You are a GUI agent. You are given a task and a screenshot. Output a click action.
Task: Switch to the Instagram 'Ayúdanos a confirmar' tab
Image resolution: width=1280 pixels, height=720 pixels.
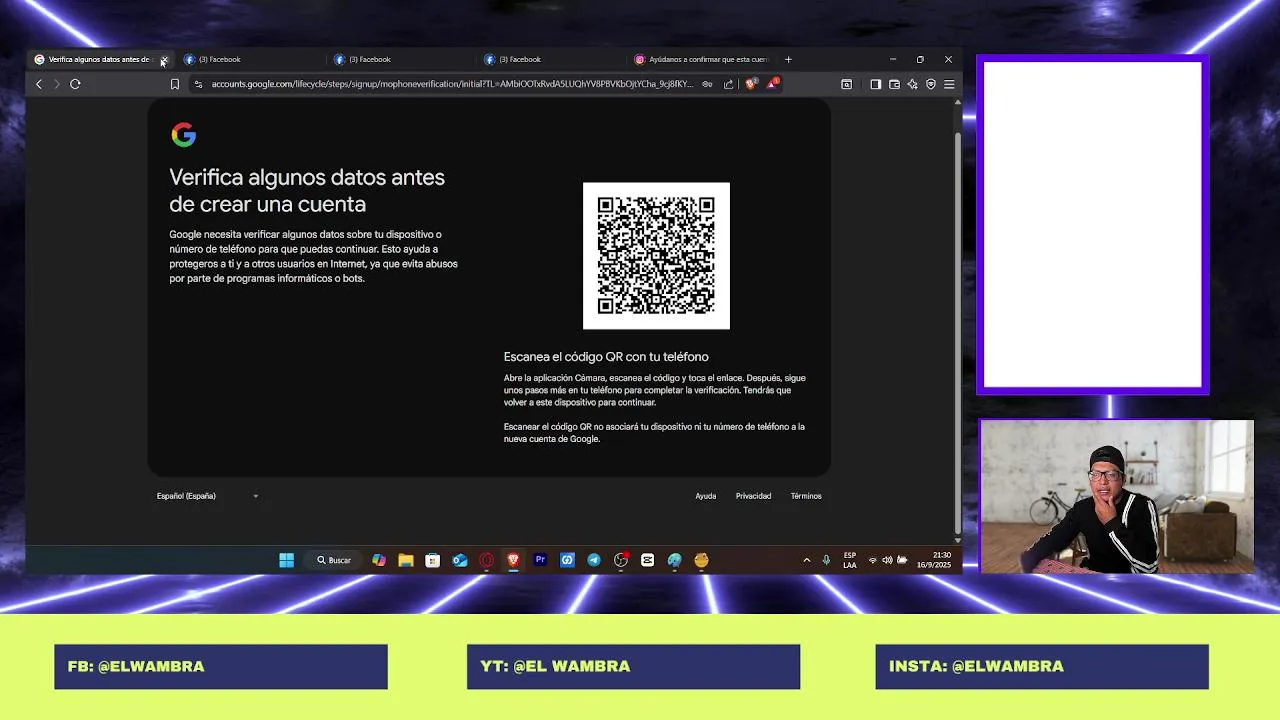click(701, 59)
